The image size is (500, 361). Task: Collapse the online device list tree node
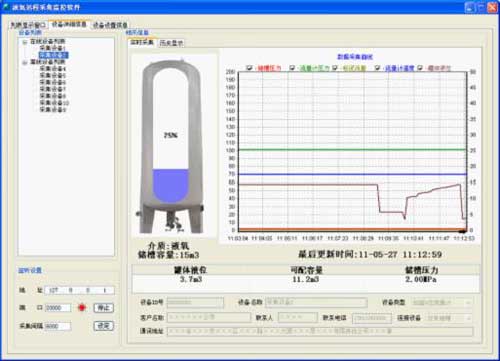[x=25, y=42]
